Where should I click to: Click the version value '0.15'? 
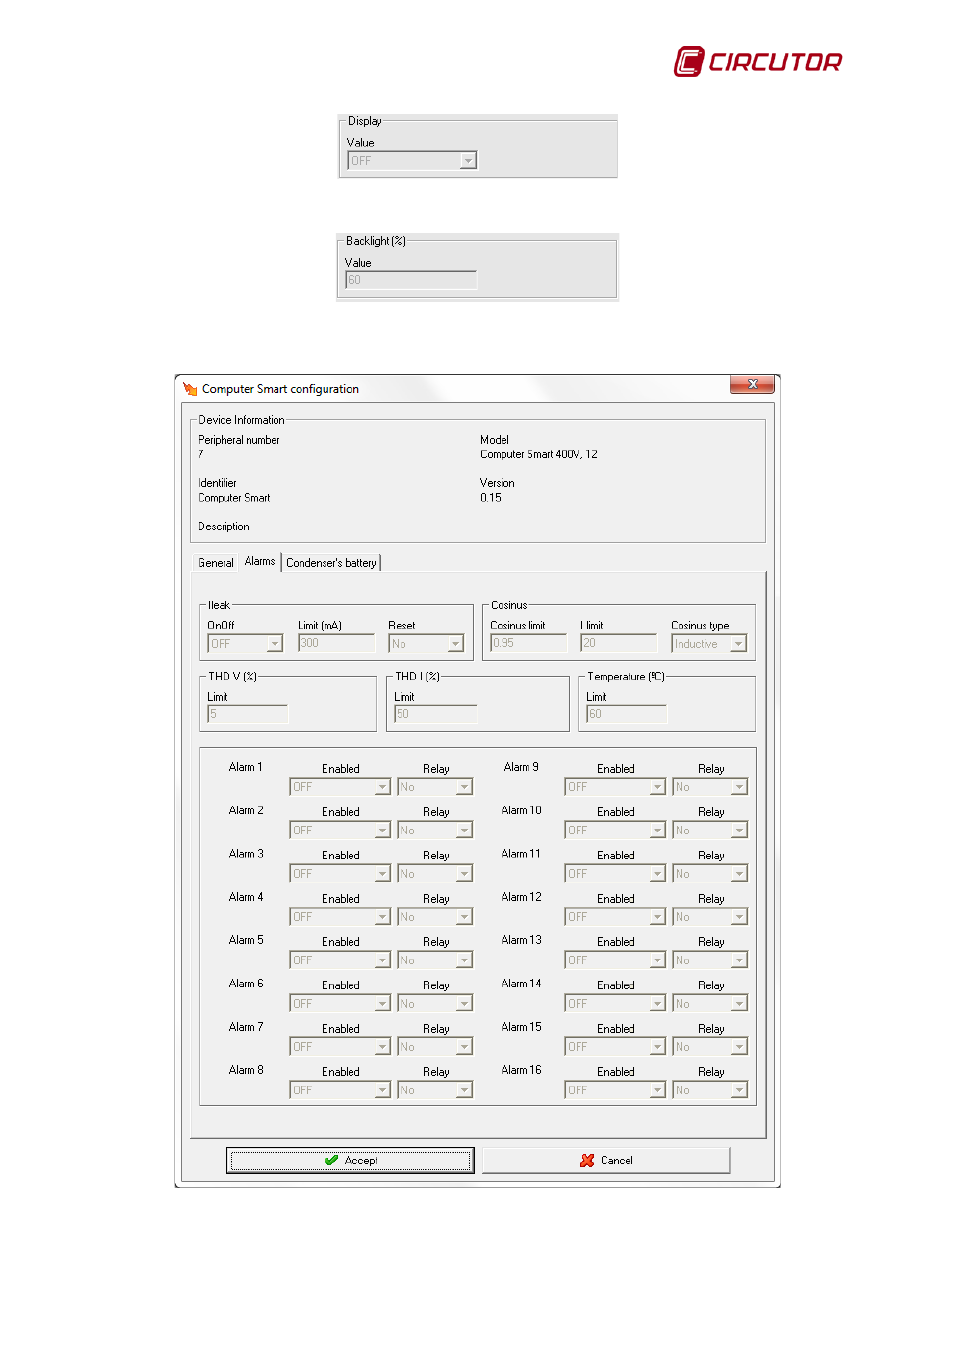(491, 497)
